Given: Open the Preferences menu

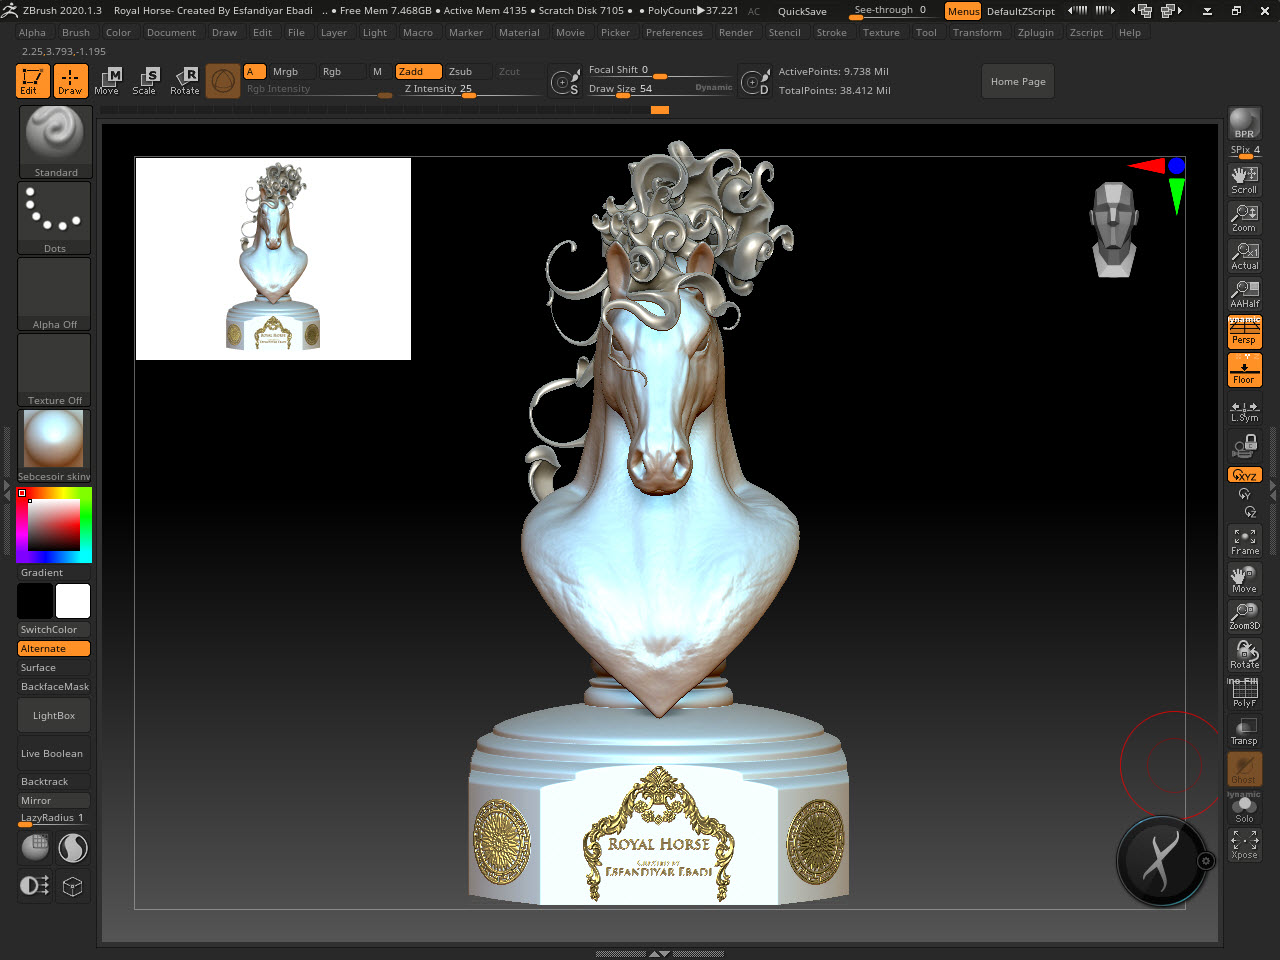Looking at the screenshot, I should point(674,33).
